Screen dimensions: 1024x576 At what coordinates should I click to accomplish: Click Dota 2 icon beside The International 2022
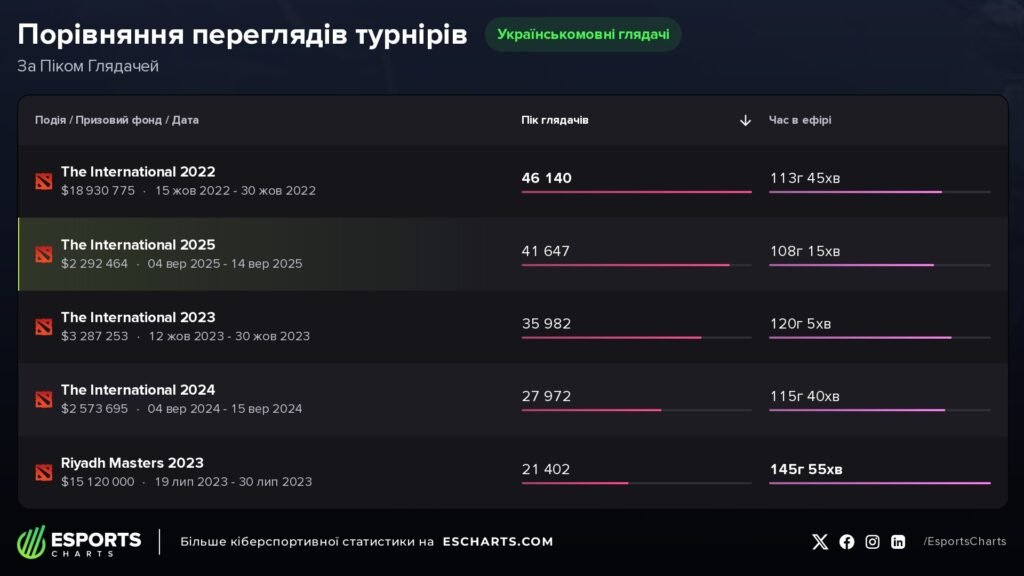pyautogui.click(x=43, y=181)
